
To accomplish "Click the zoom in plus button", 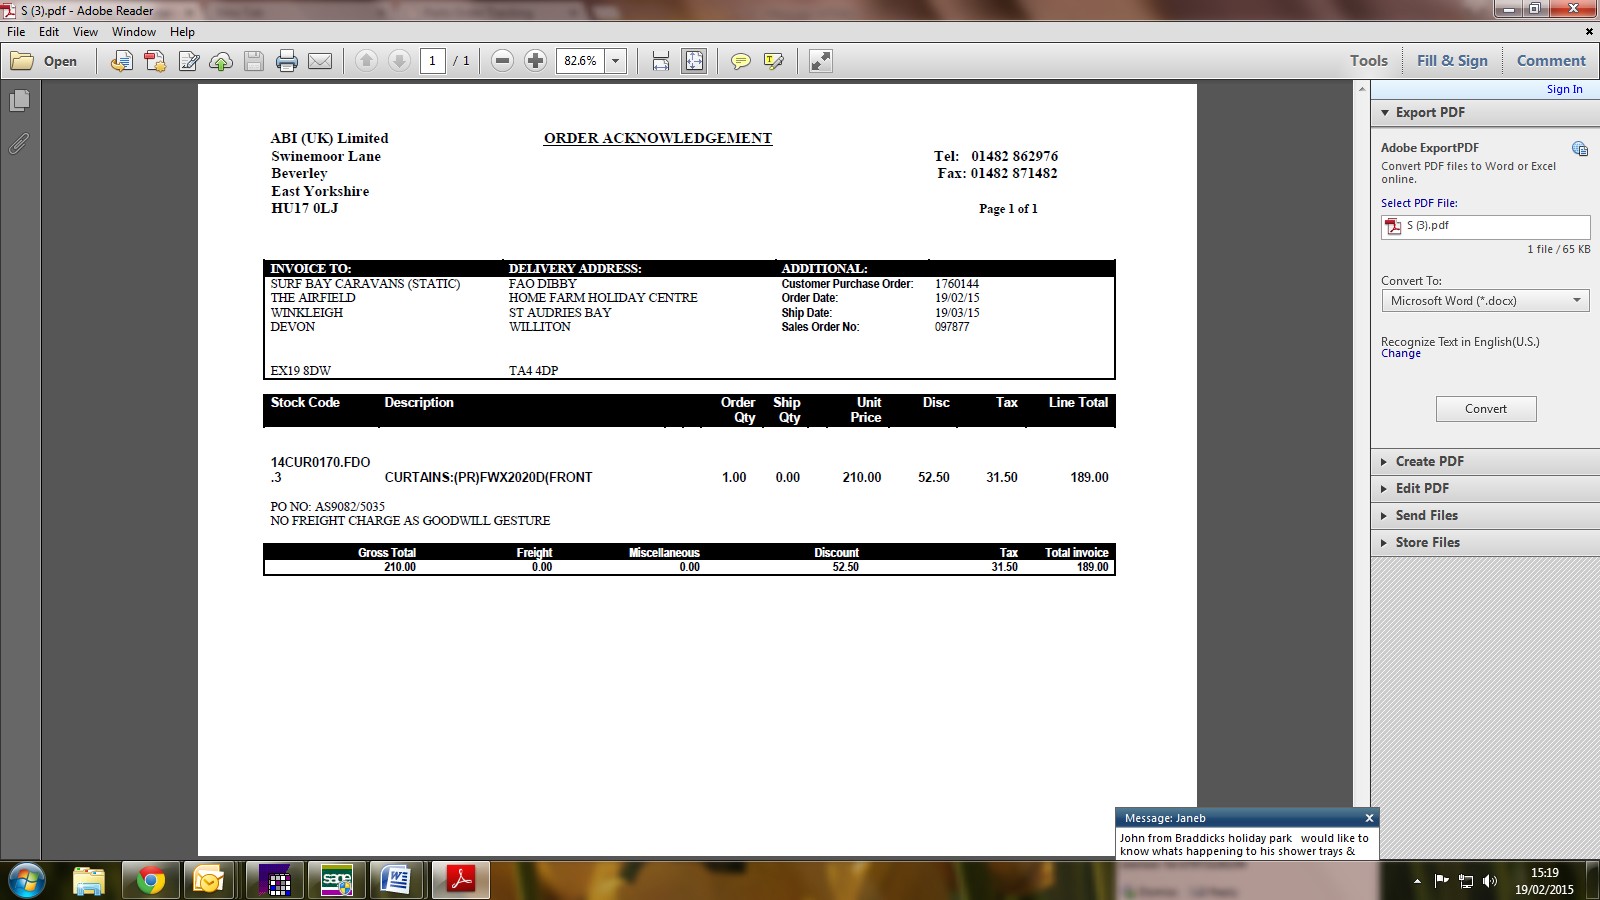I will click(x=535, y=61).
